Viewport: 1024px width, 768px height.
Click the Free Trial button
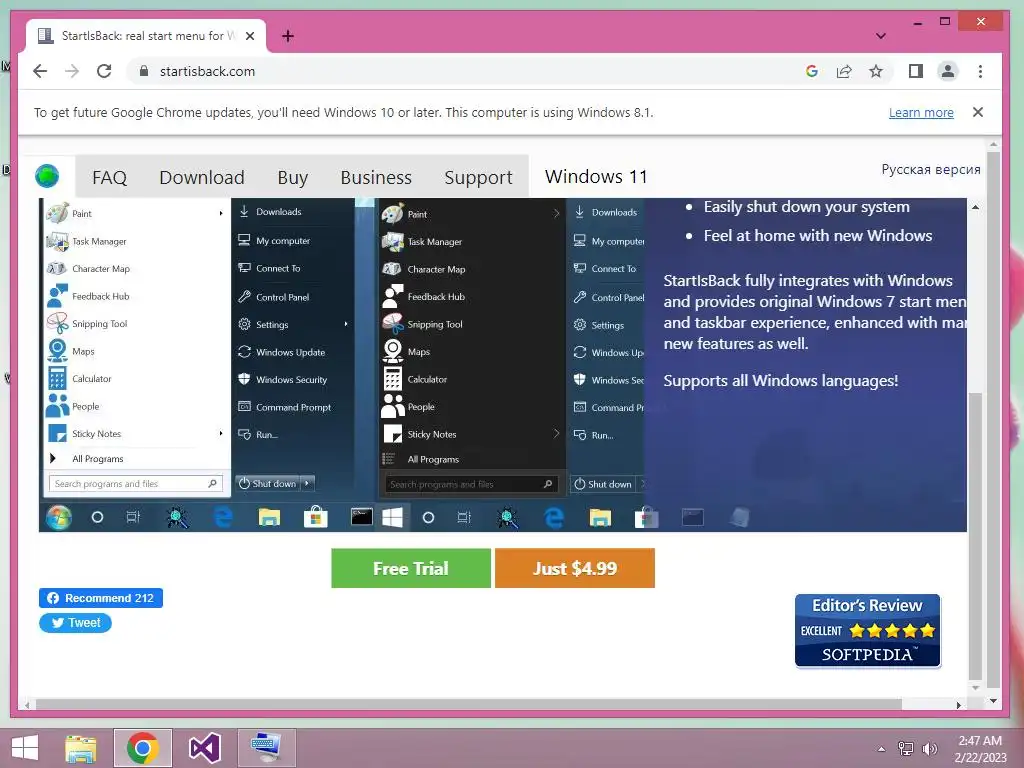[x=411, y=568]
